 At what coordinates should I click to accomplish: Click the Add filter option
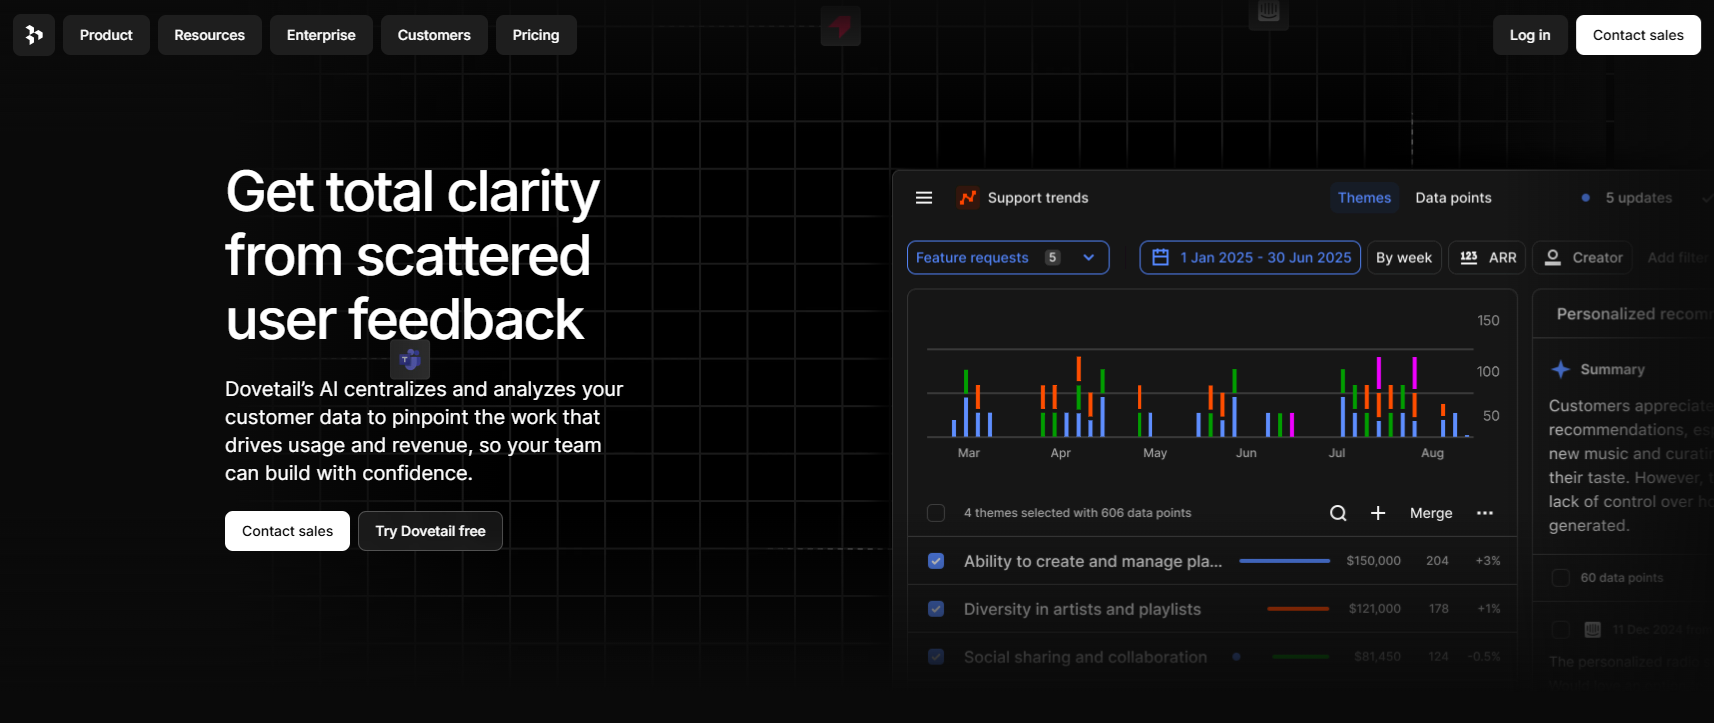[x=1678, y=257]
